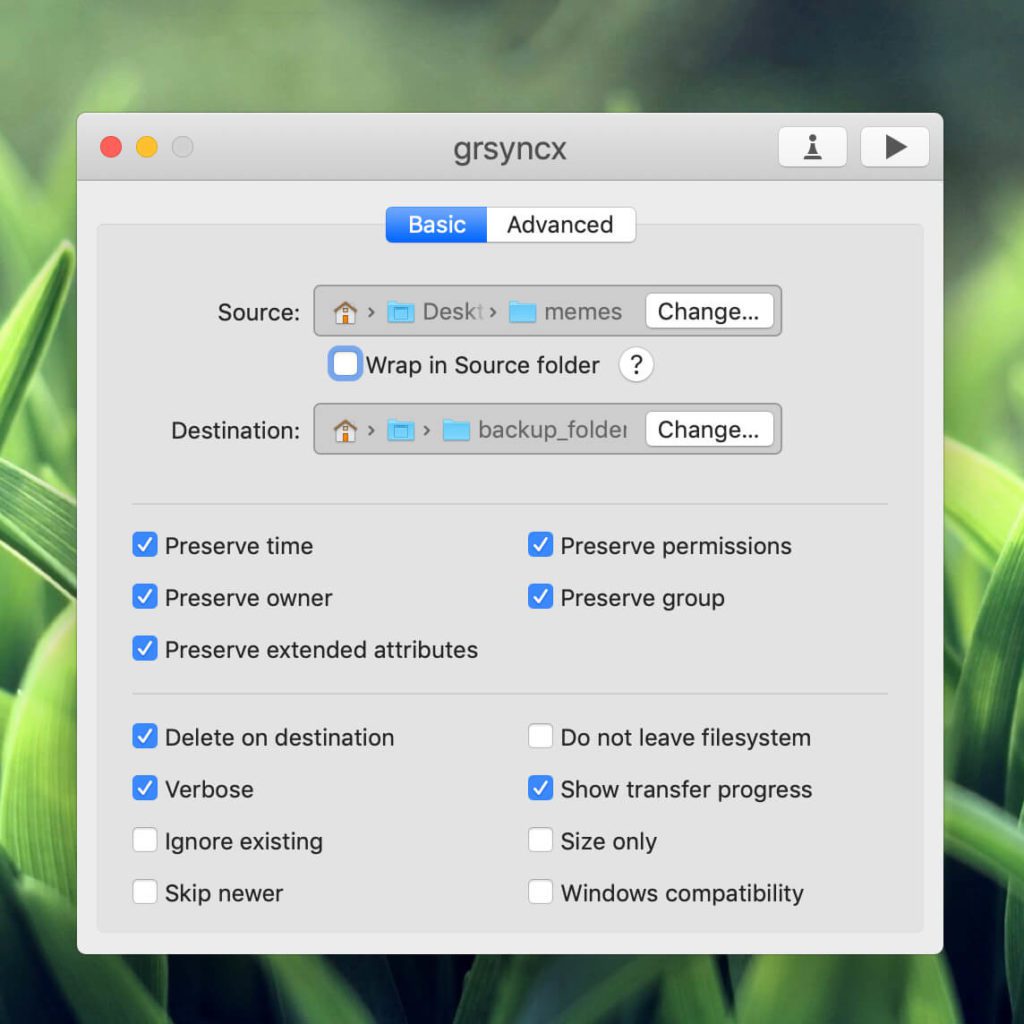The image size is (1024, 1024).
Task: Change the Destination folder
Action: pyautogui.click(x=710, y=429)
